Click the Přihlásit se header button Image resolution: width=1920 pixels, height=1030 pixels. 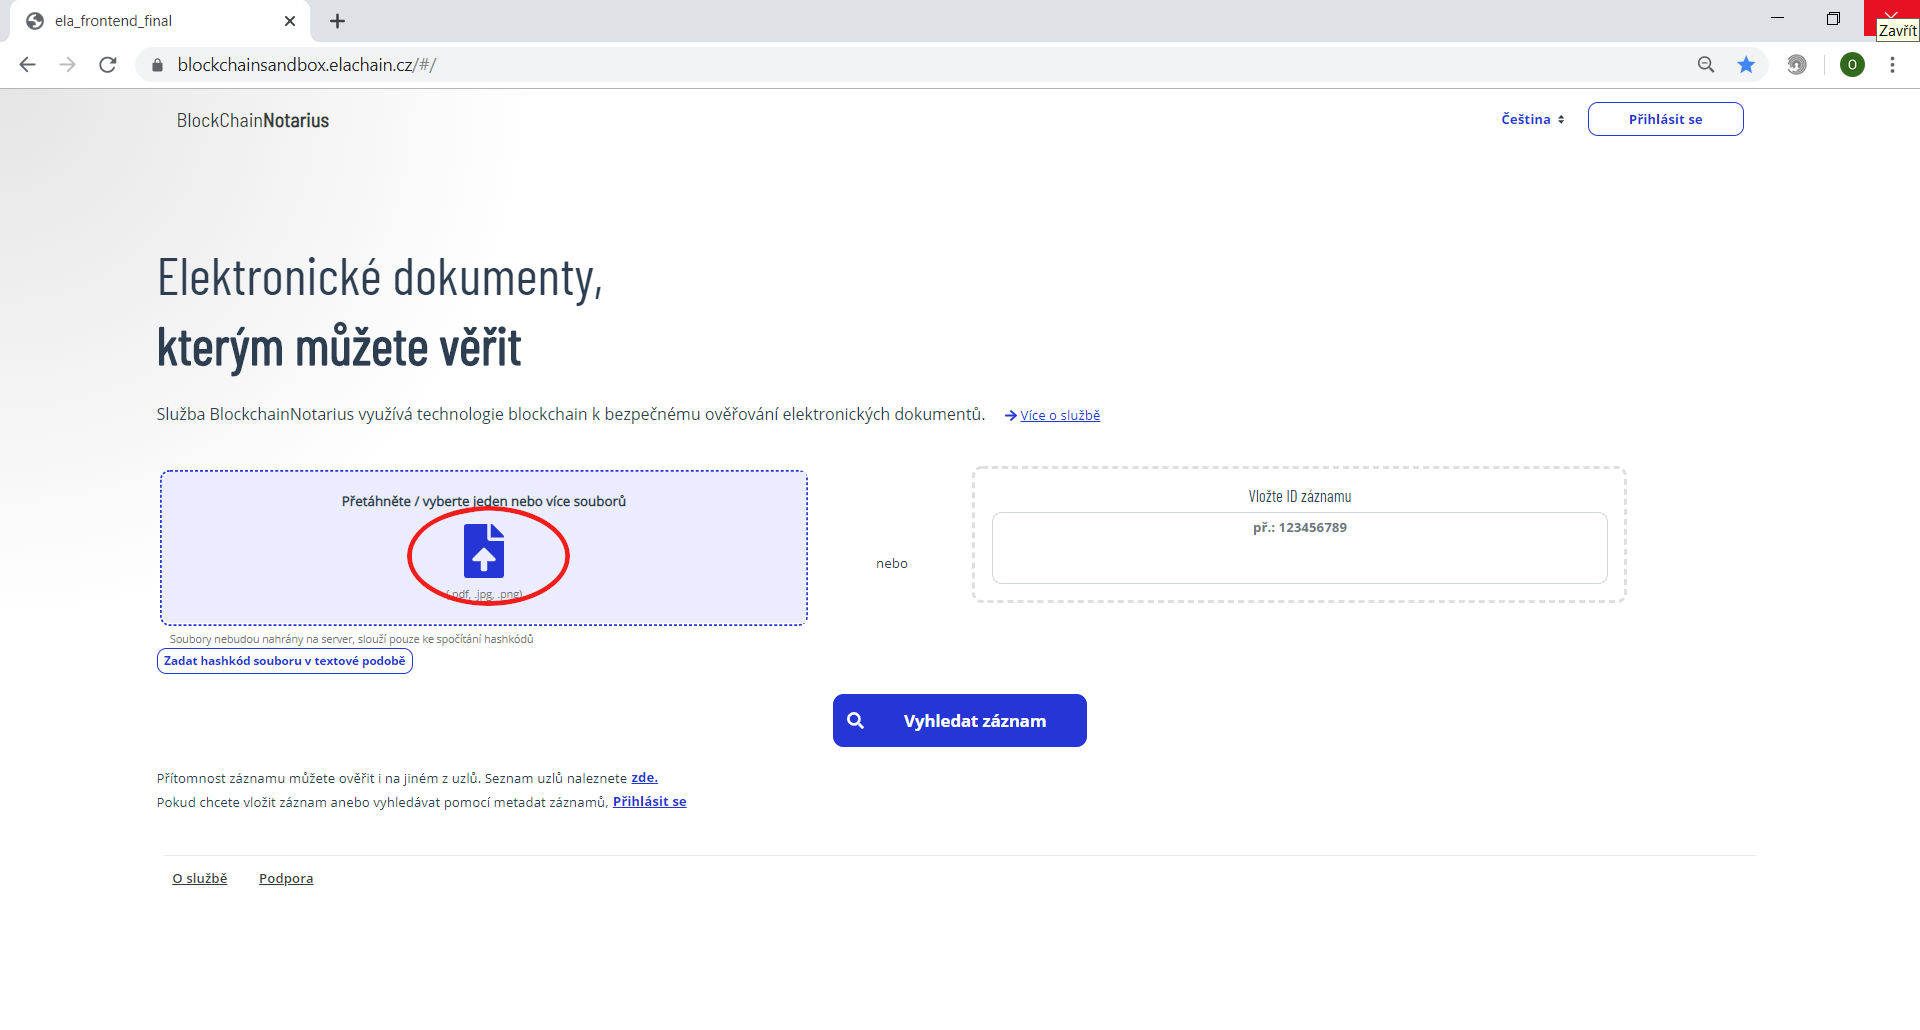(1665, 119)
